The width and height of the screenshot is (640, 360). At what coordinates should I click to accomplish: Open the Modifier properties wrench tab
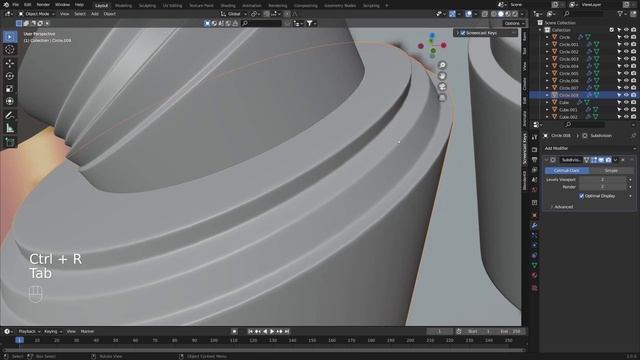coord(535,225)
